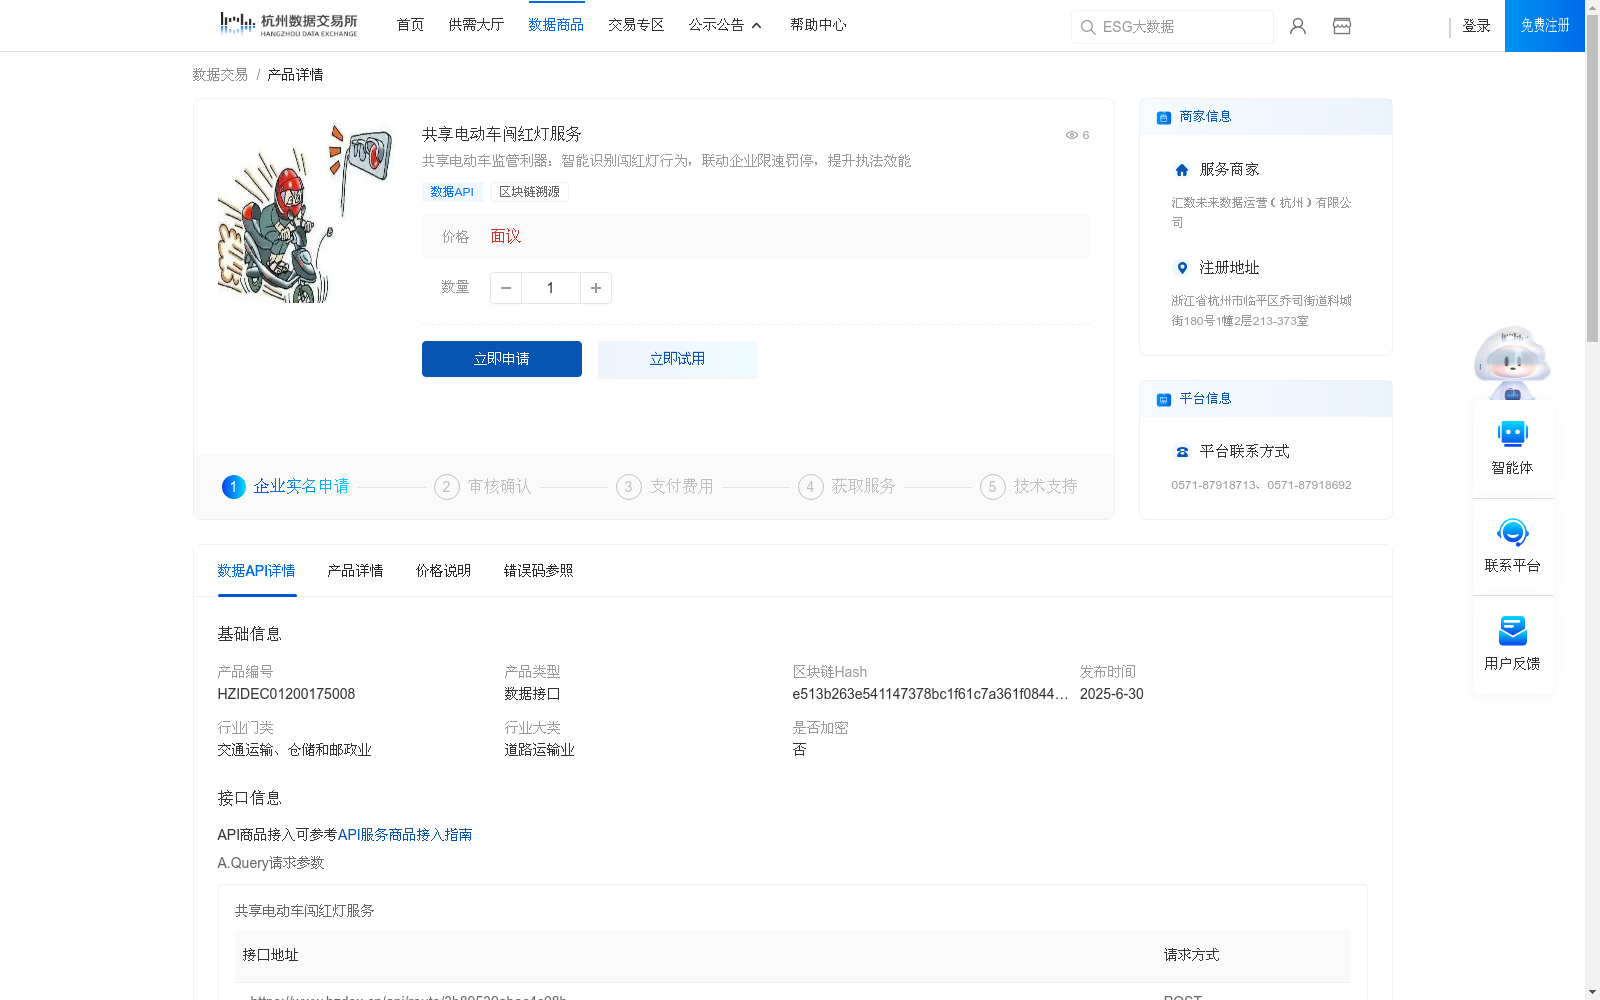
Task: Switch to the 错误码参照 tab
Action: (x=538, y=571)
